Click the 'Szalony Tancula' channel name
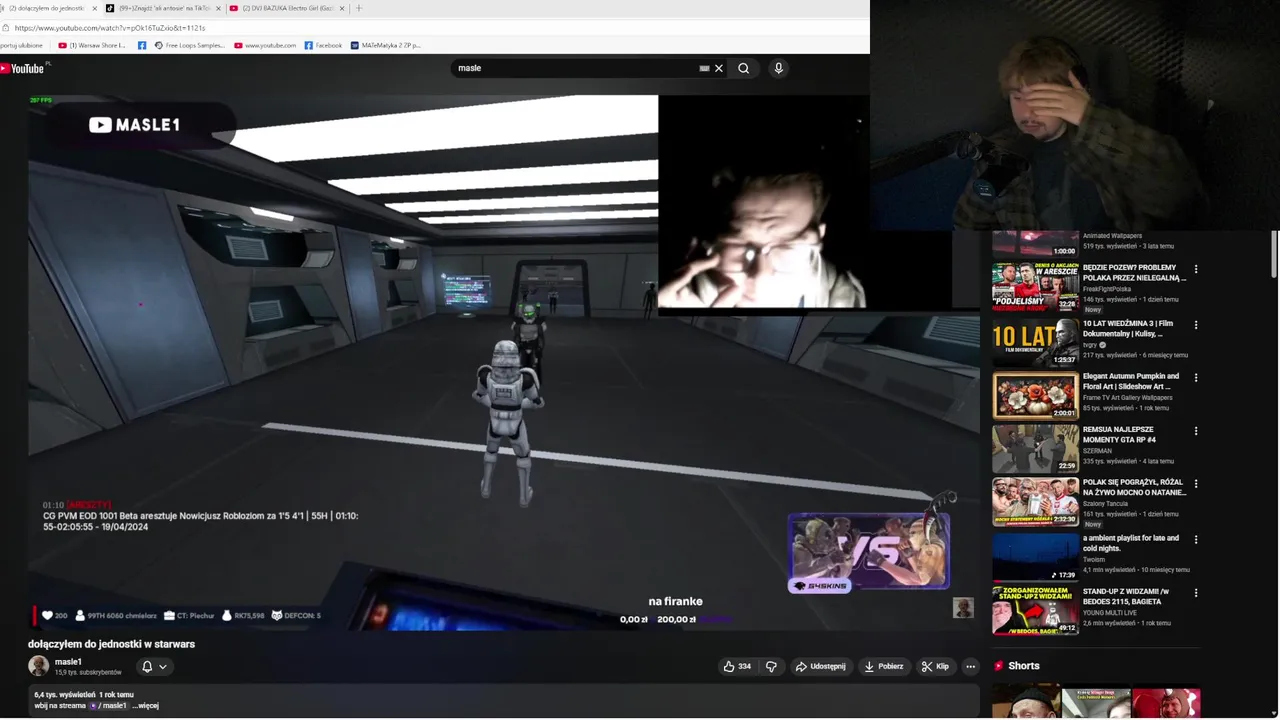 pos(1105,504)
